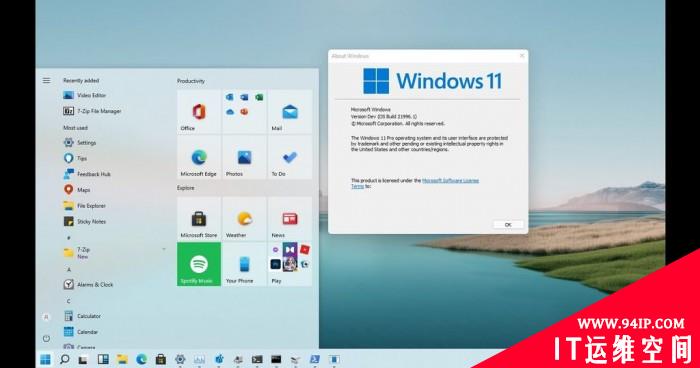Launch the Calculator app

[x=82, y=316]
